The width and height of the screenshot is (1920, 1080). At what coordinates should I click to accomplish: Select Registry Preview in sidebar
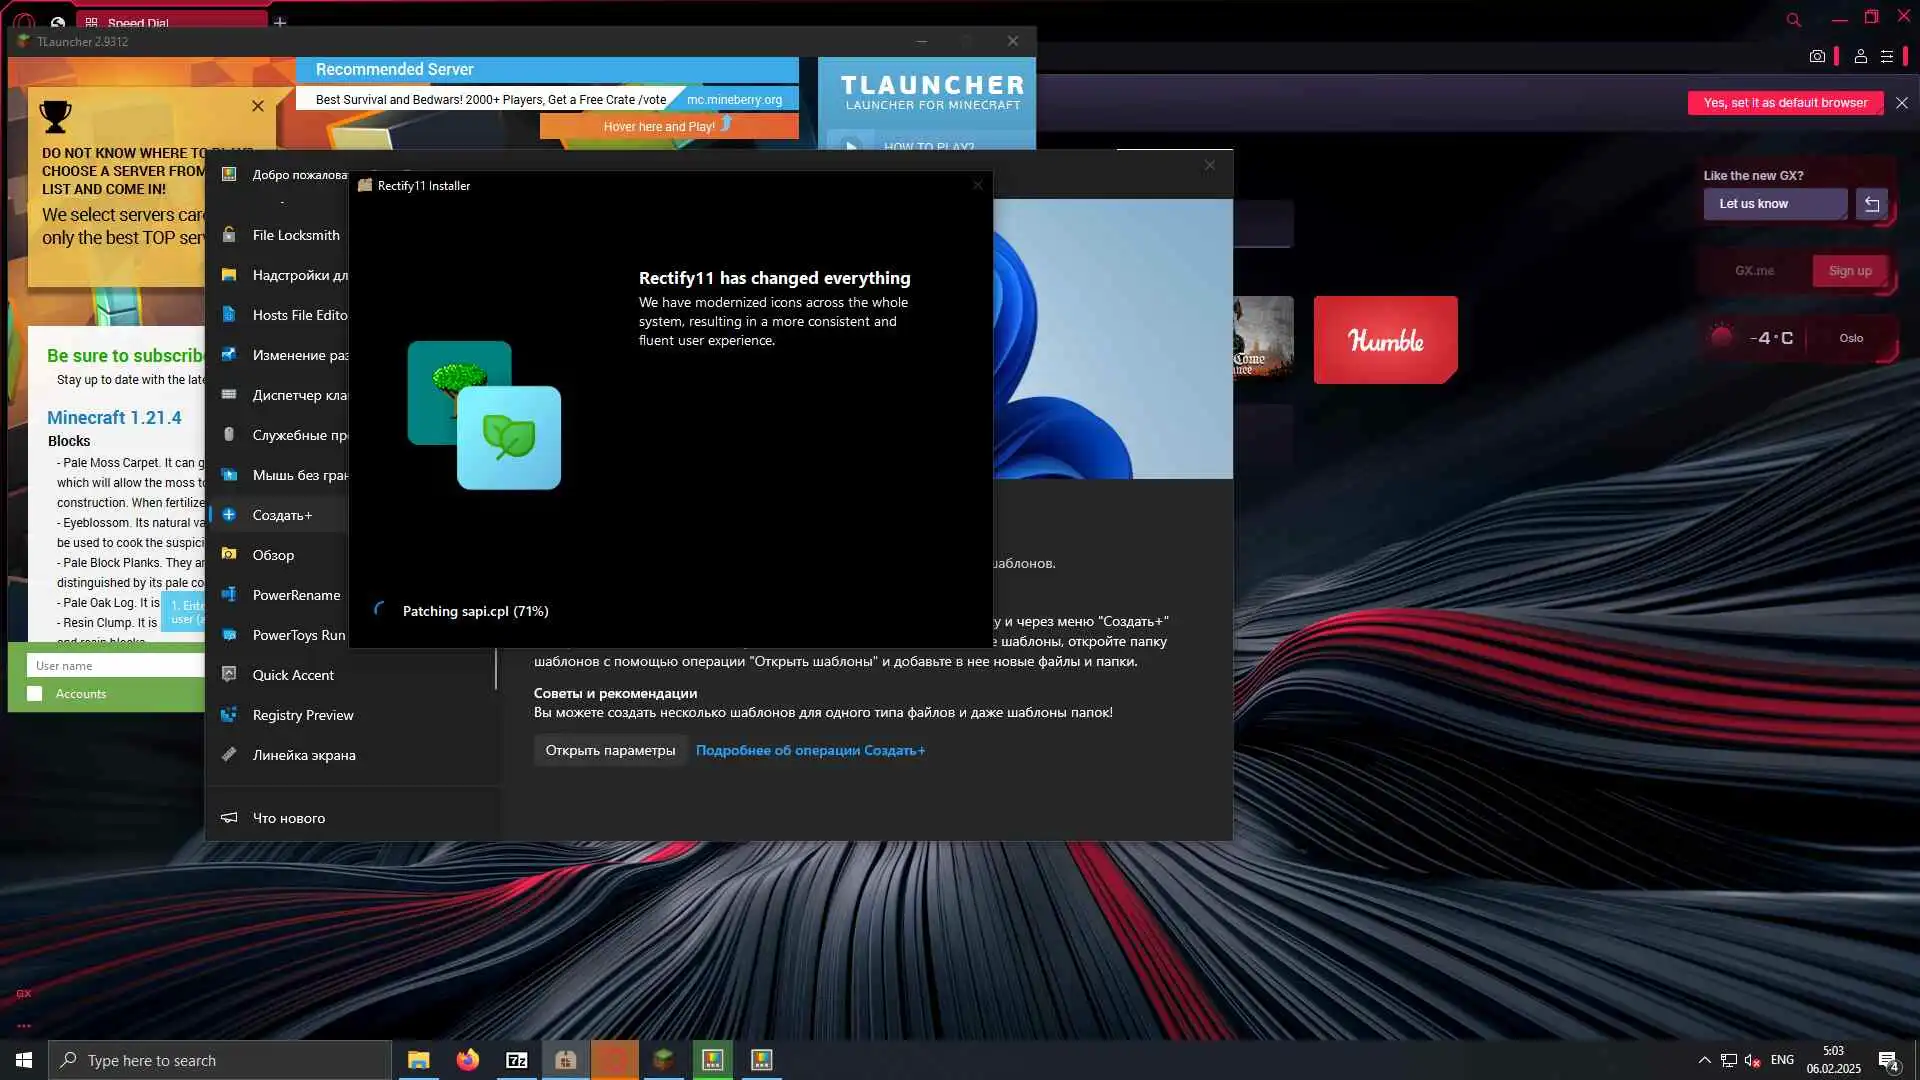pyautogui.click(x=302, y=715)
